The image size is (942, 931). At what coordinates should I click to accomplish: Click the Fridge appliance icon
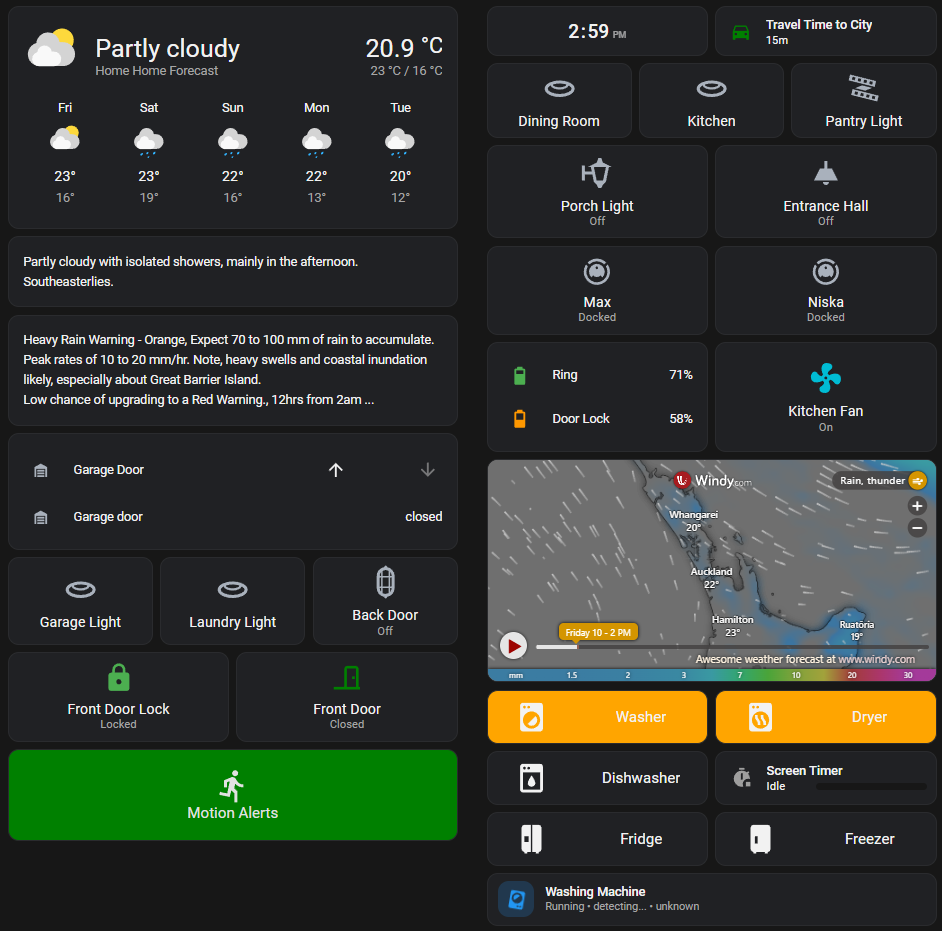click(x=531, y=839)
